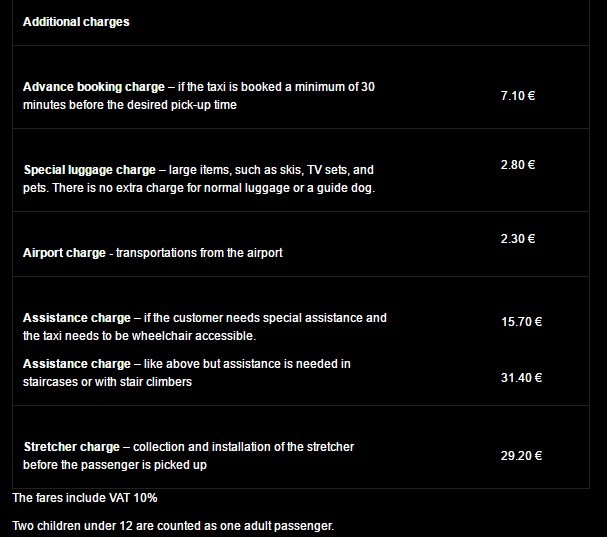Click the 29.20 € stretcher price
The width and height of the screenshot is (607, 537).
pos(521,456)
